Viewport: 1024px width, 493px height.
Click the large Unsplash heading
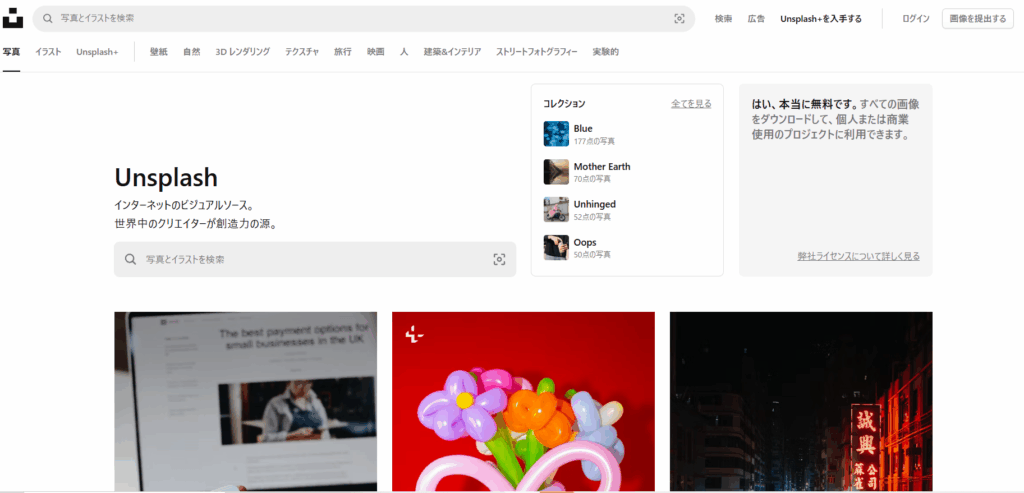pos(166,178)
